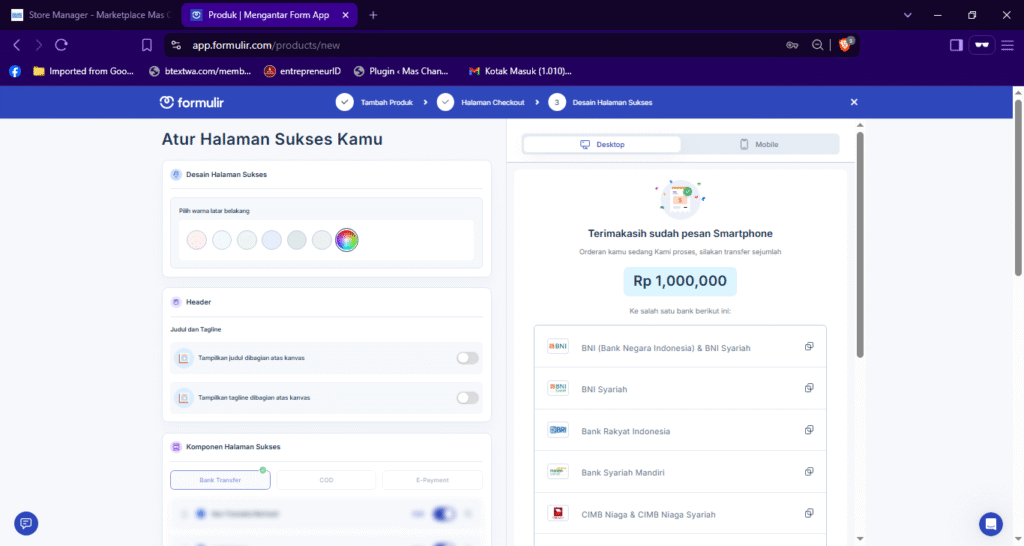Image resolution: width=1024 pixels, height=546 pixels.
Task: Click the Rp 1,000,000 amount badge
Action: coord(680,281)
